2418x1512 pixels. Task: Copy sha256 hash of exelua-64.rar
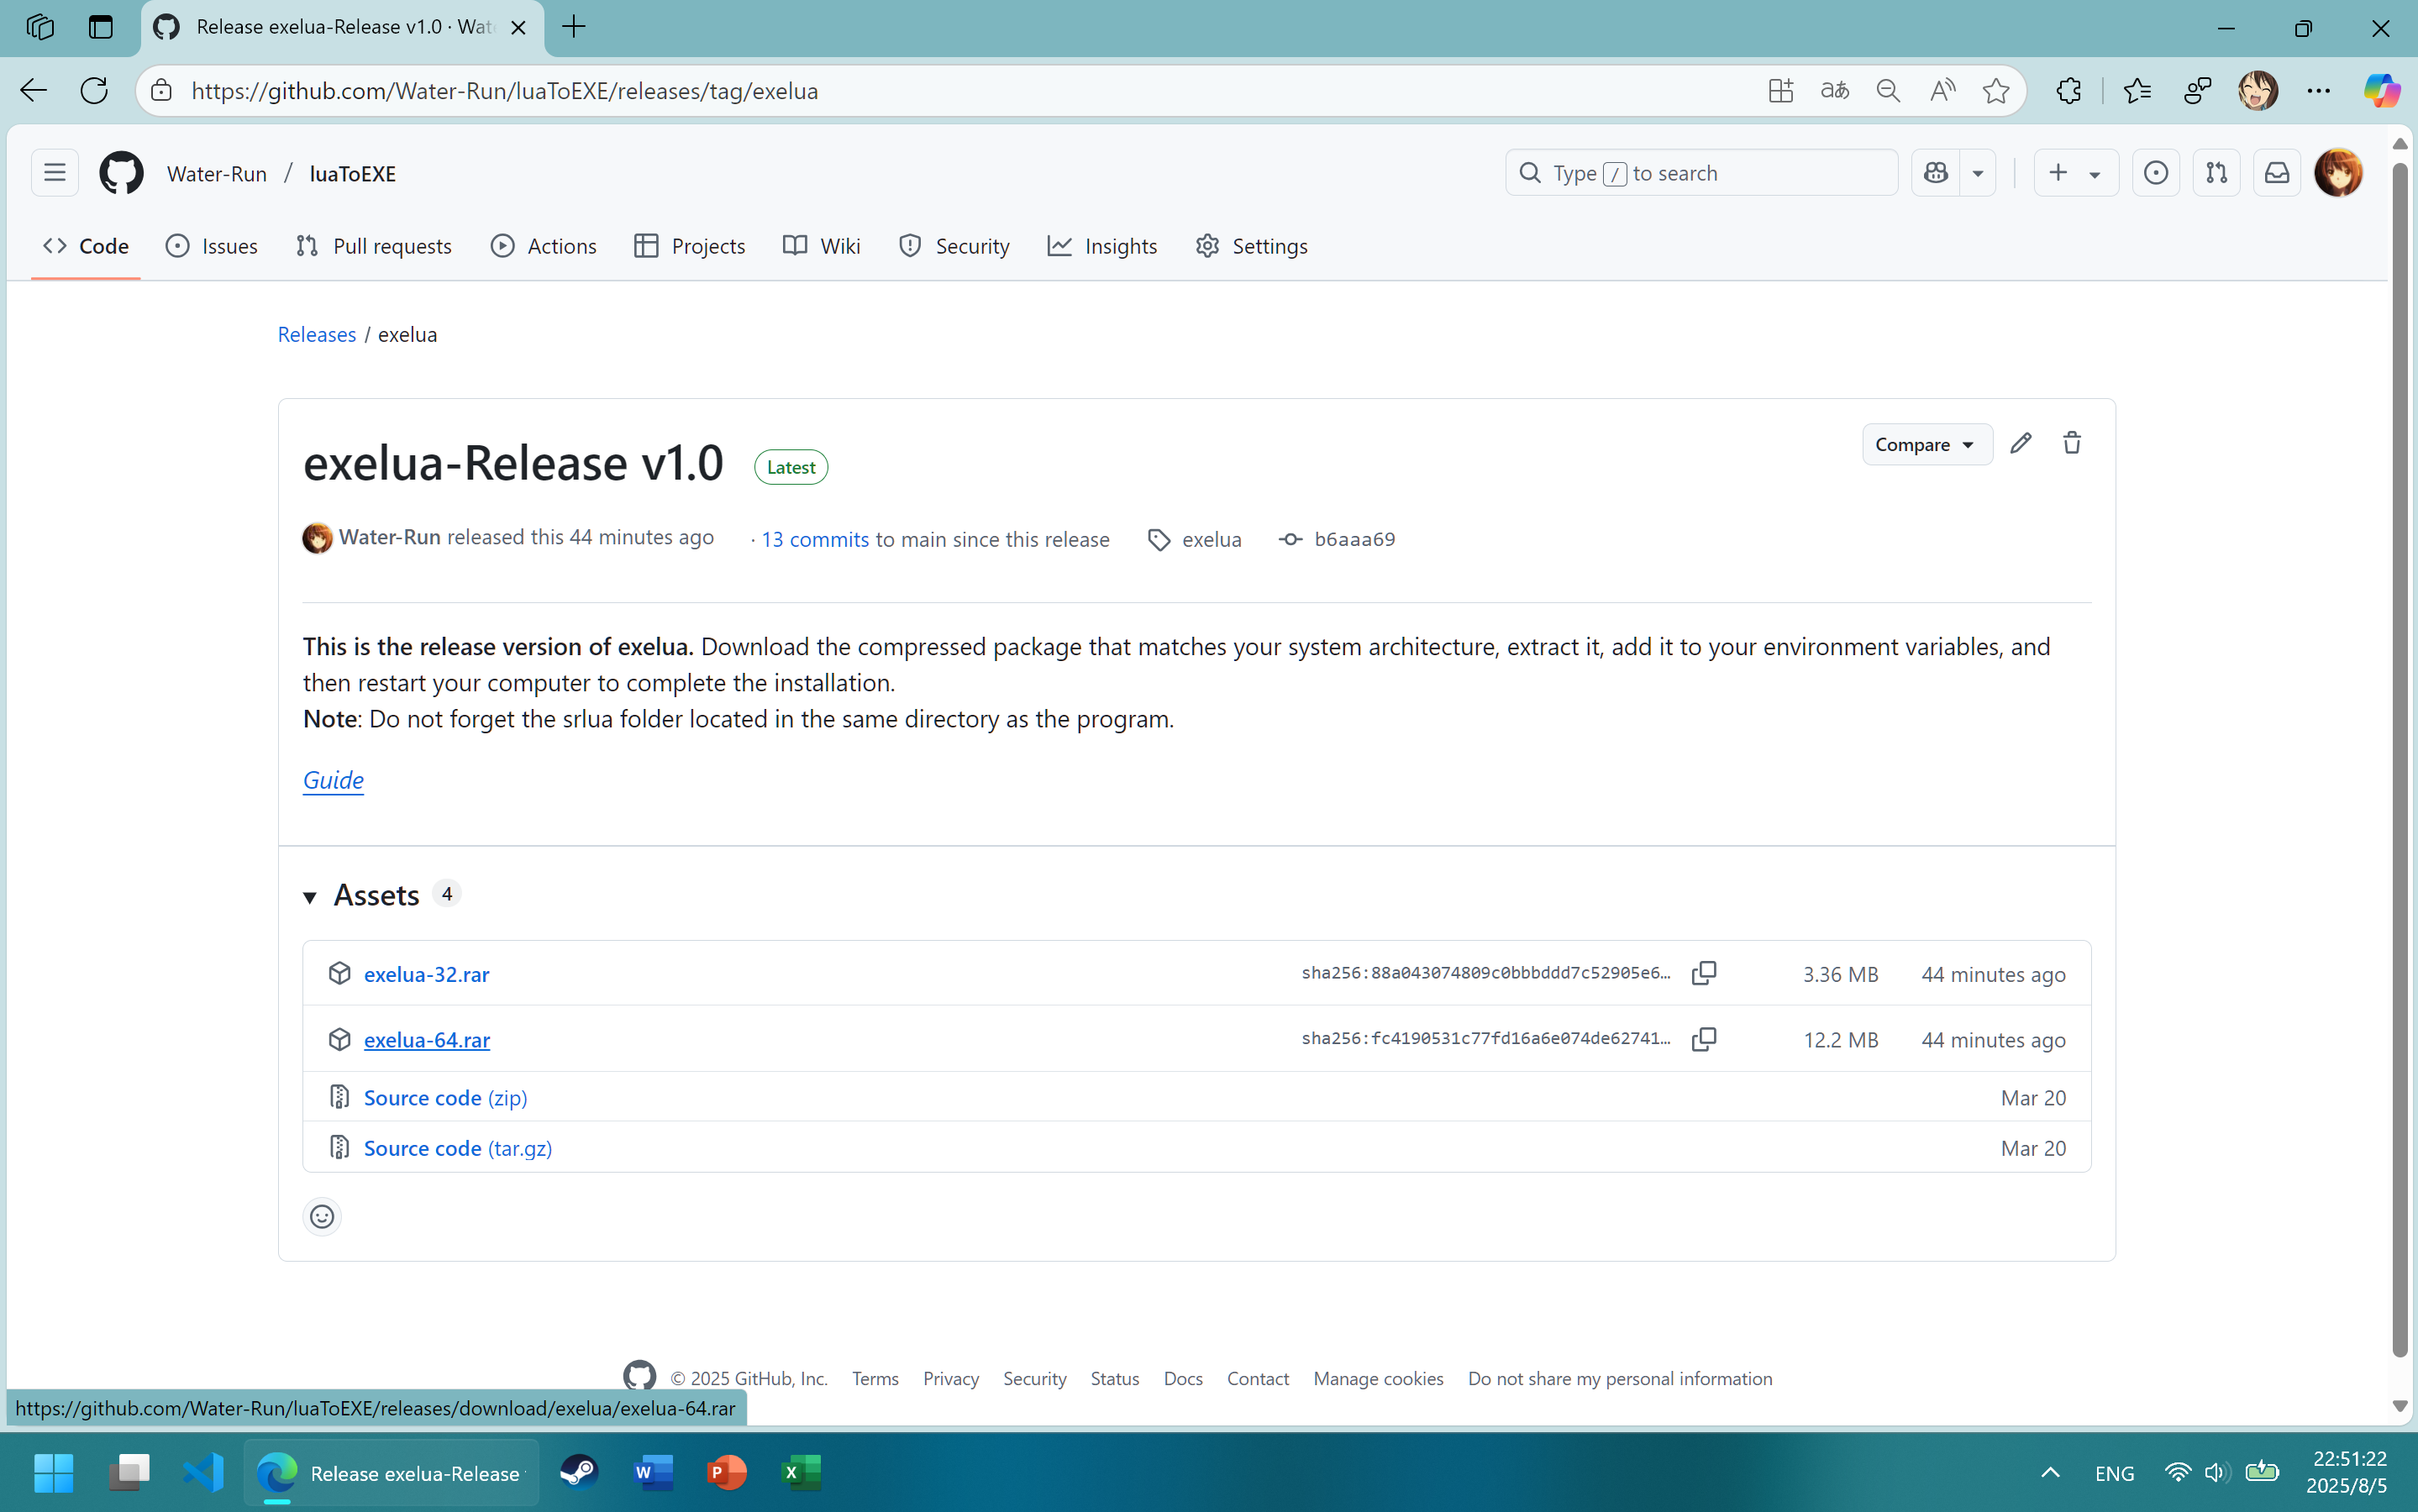tap(1704, 1039)
